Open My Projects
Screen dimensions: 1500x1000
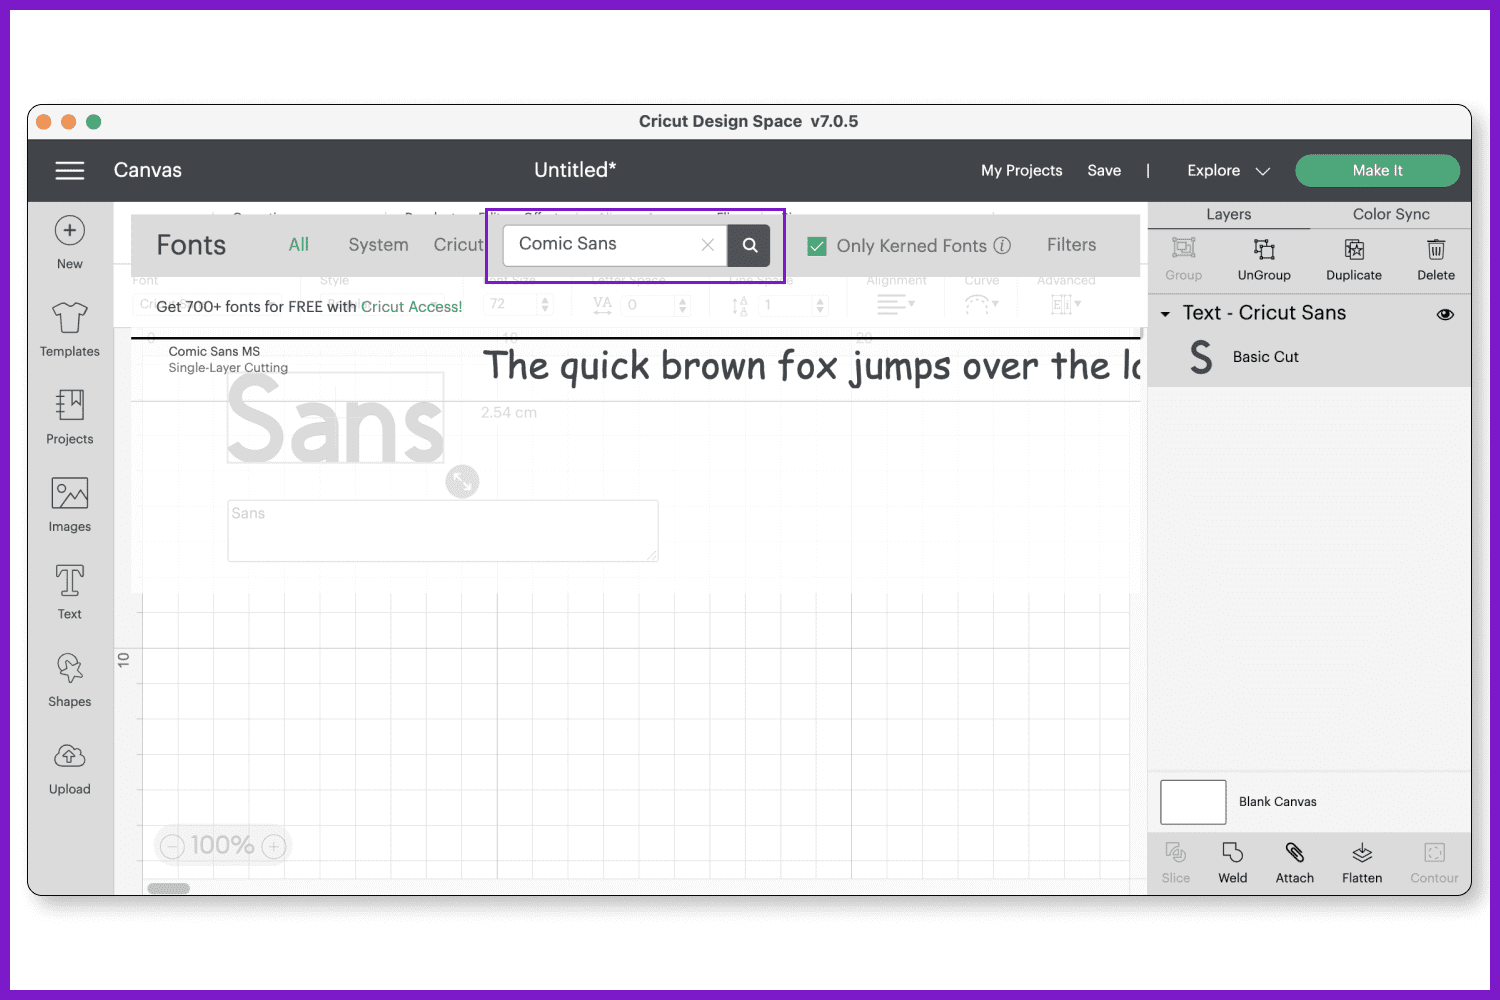click(1021, 171)
